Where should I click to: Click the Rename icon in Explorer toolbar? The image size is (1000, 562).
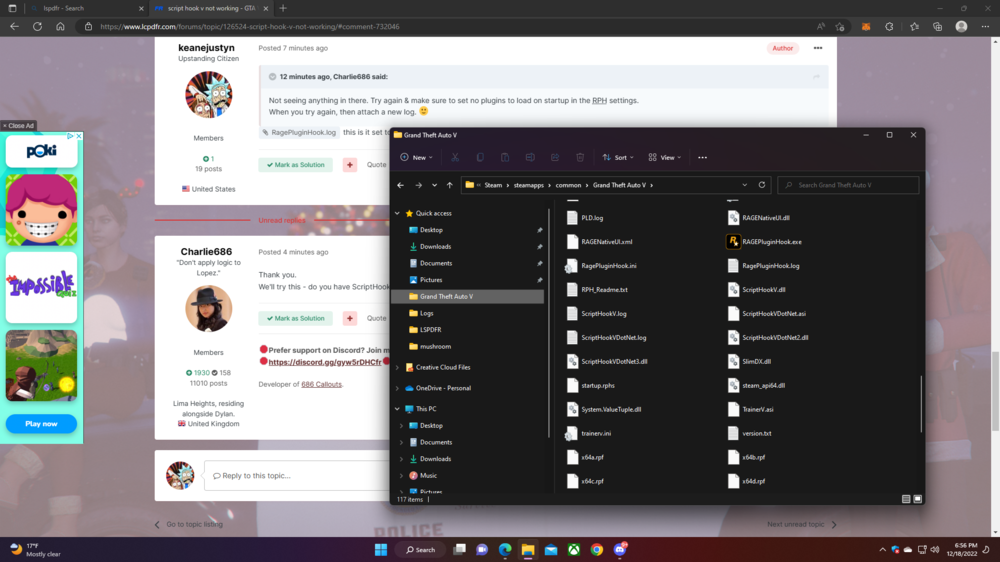tap(530, 158)
